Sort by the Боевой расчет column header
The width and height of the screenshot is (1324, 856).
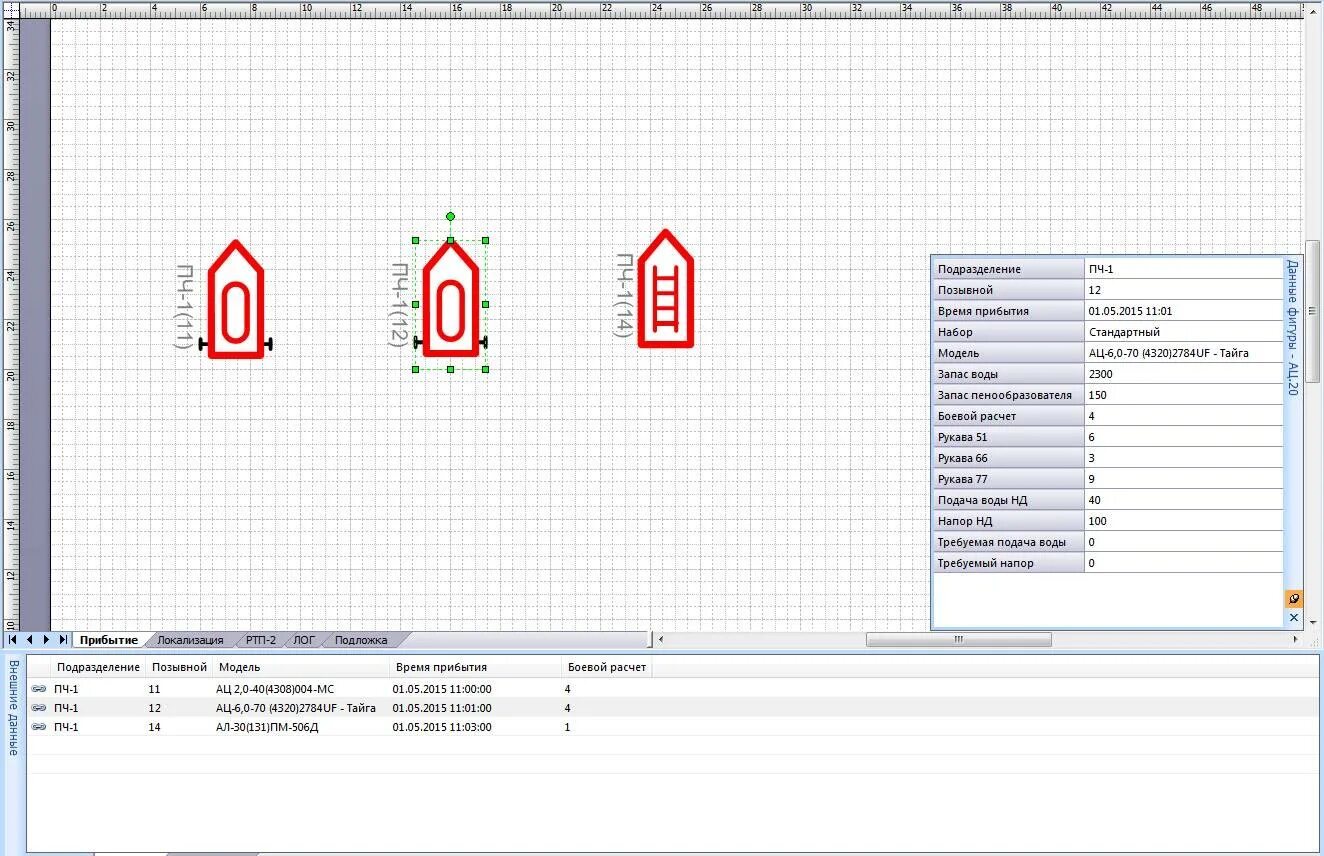607,667
